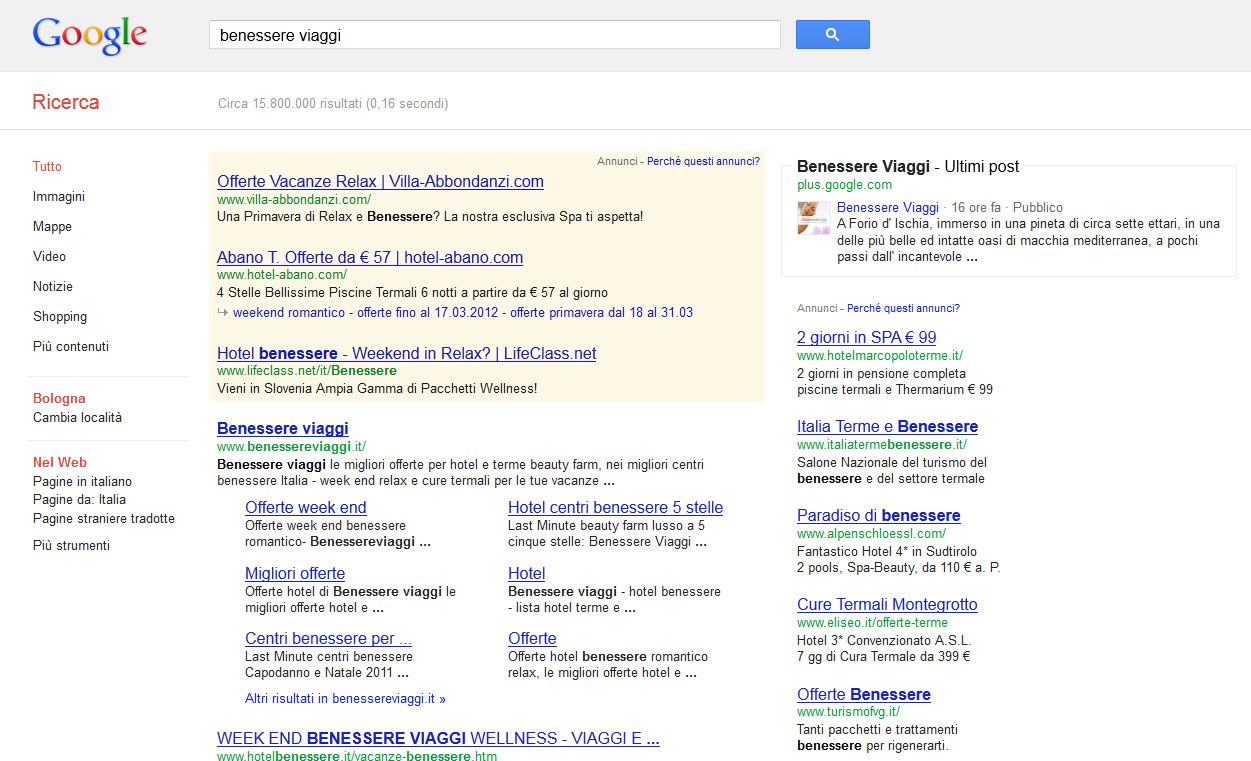Expand 'Più strumenti' options

(x=71, y=546)
